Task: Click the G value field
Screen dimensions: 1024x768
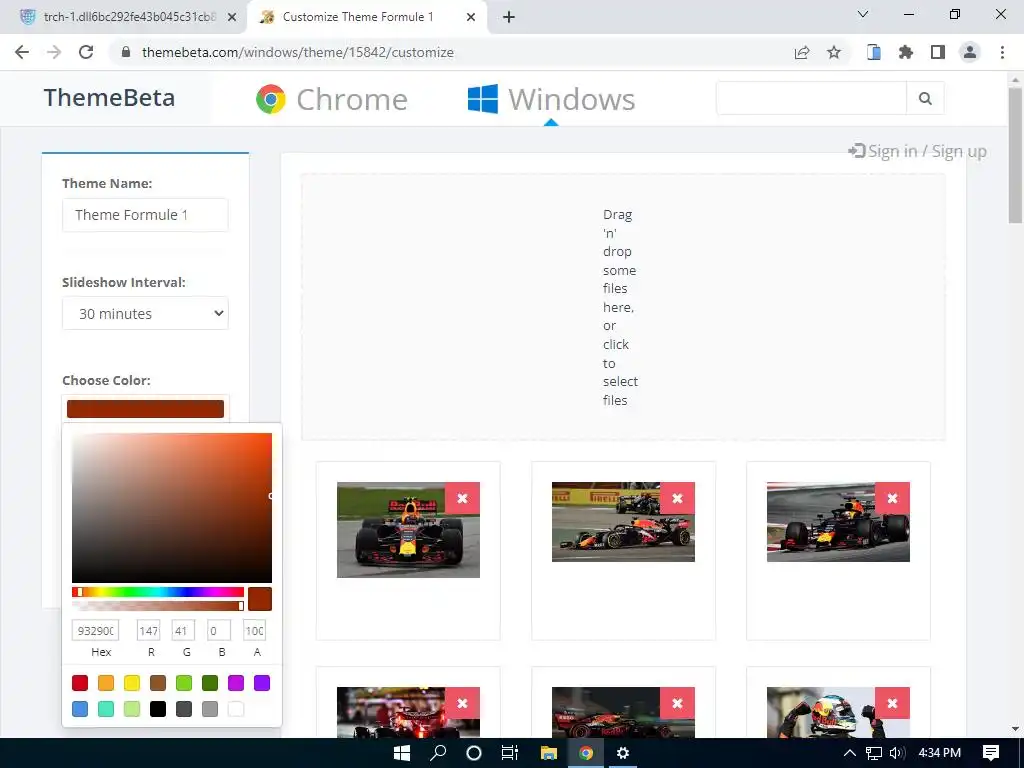Action: pyautogui.click(x=183, y=631)
